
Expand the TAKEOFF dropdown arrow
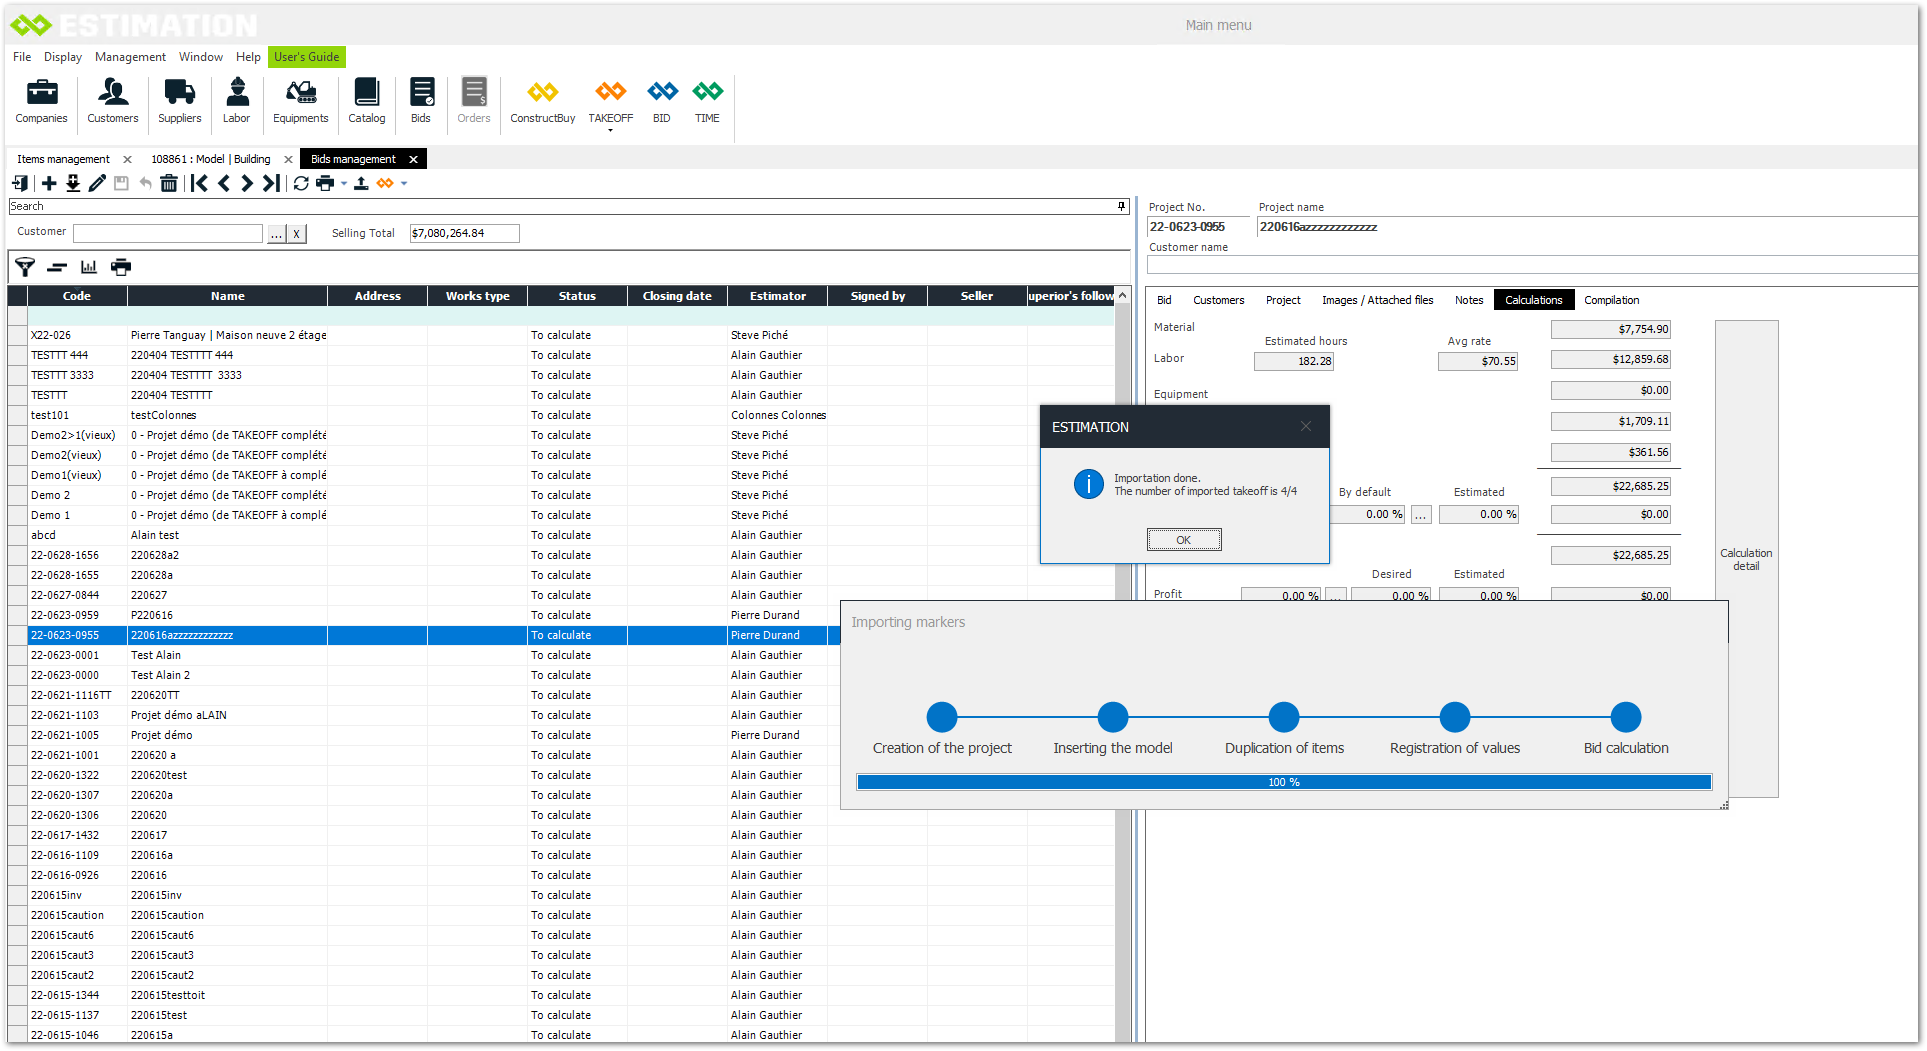point(610,131)
